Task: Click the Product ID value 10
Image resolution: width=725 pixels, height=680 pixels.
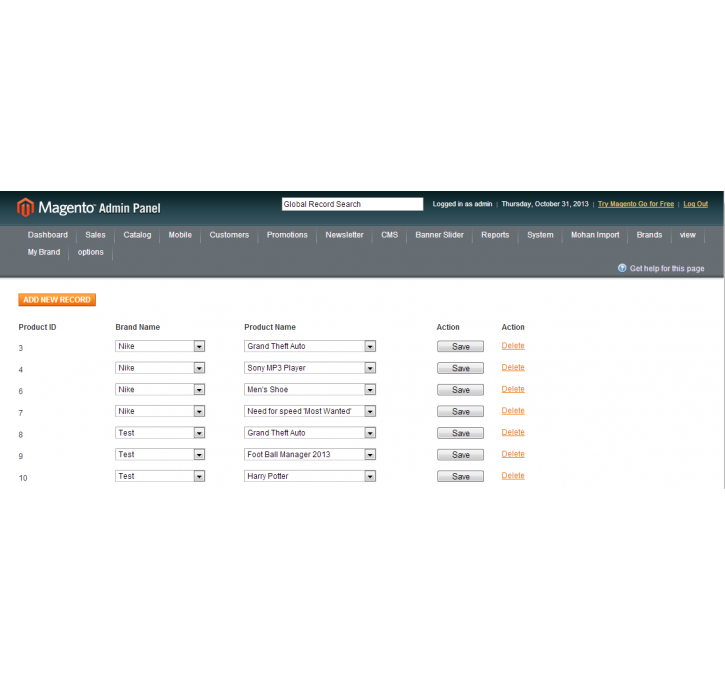Action: [23, 478]
